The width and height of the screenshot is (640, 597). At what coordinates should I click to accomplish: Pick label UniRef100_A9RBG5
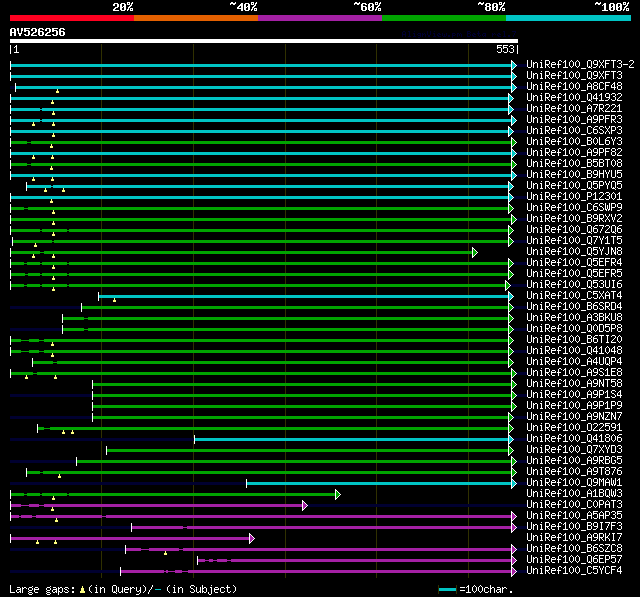[x=574, y=461]
